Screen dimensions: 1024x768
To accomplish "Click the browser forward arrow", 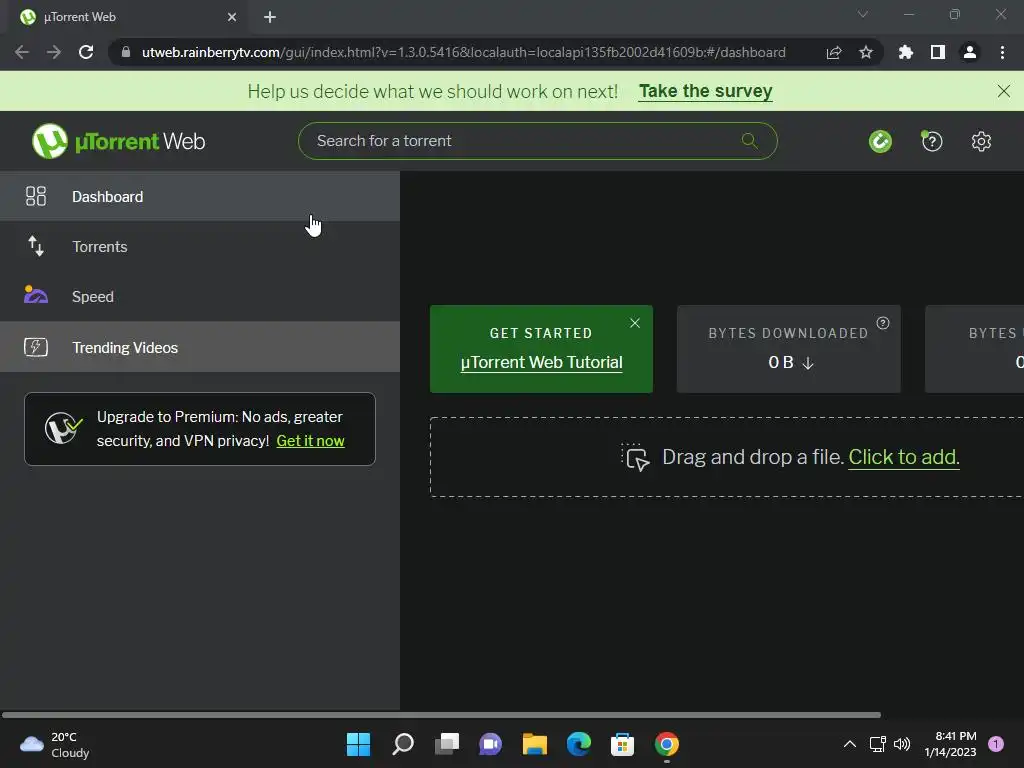I will 54,52.
